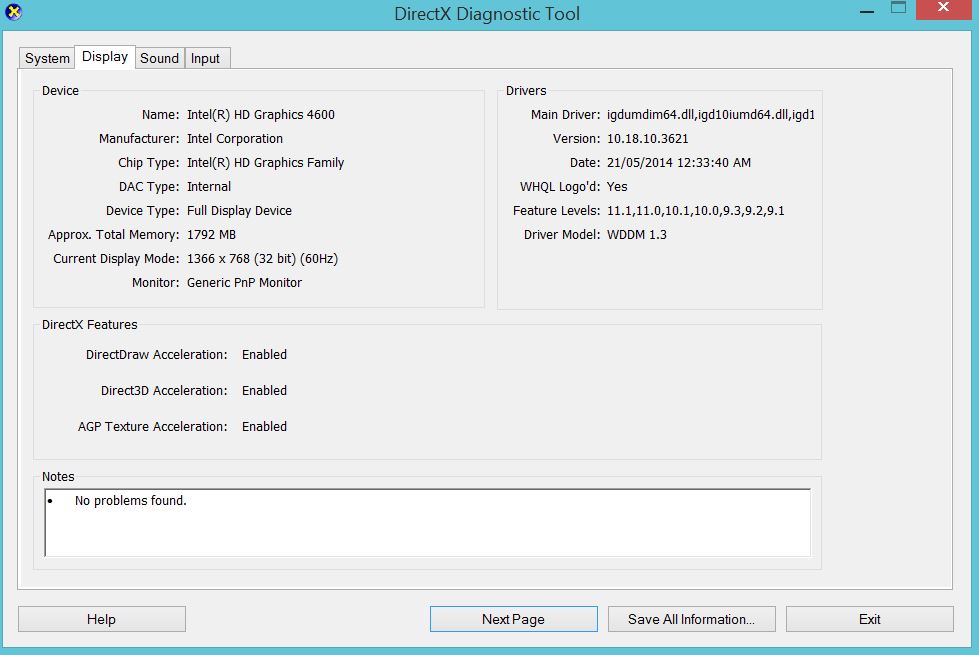979x655 pixels.
Task: Click device name 'Intel(R) HD Graphics 4600'
Action: point(261,115)
